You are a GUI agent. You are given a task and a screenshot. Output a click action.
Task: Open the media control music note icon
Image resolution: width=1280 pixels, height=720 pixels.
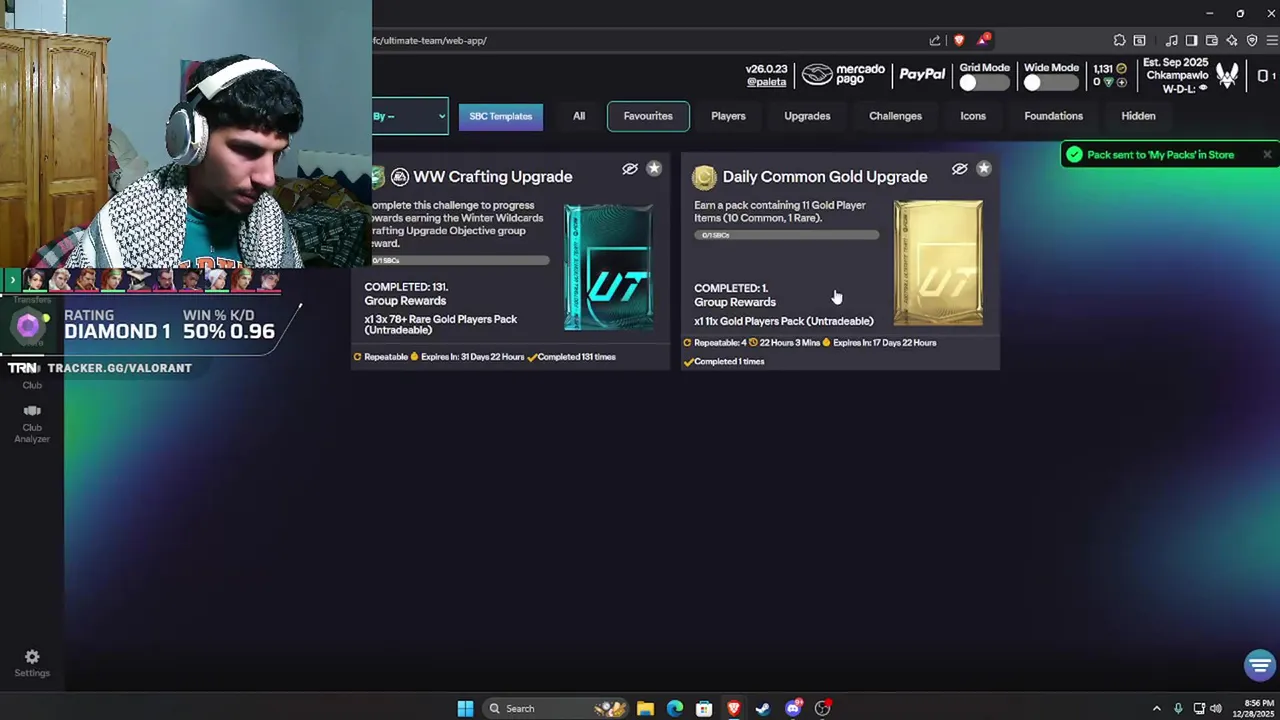1171,40
